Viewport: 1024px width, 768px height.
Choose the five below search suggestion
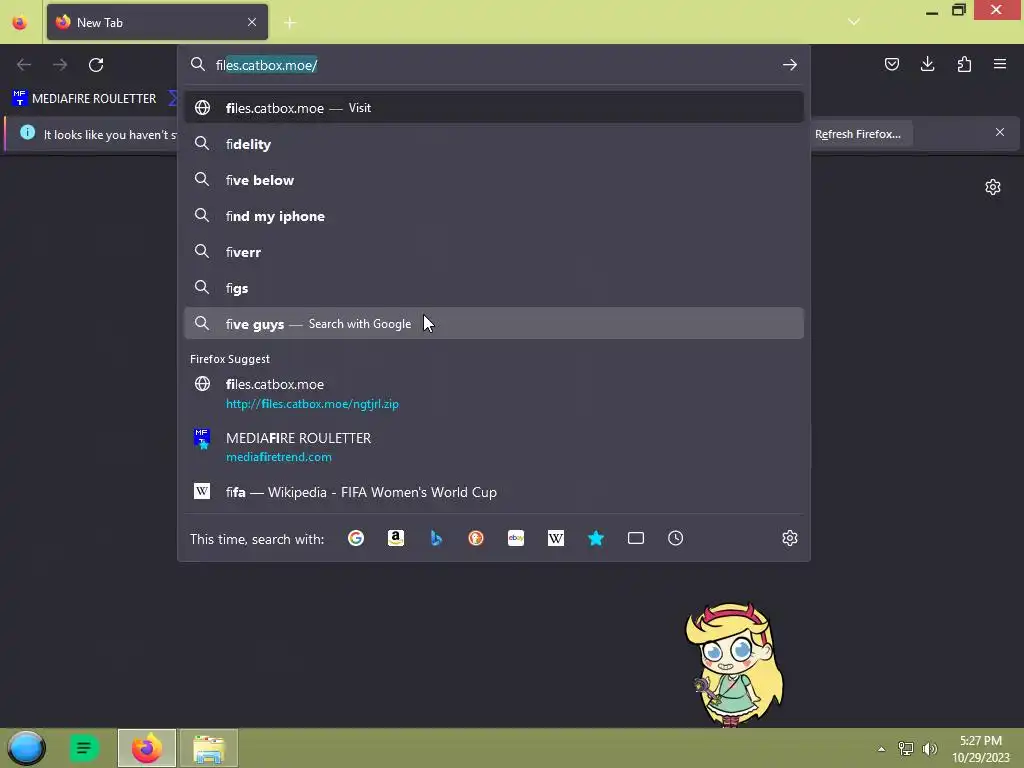494,180
